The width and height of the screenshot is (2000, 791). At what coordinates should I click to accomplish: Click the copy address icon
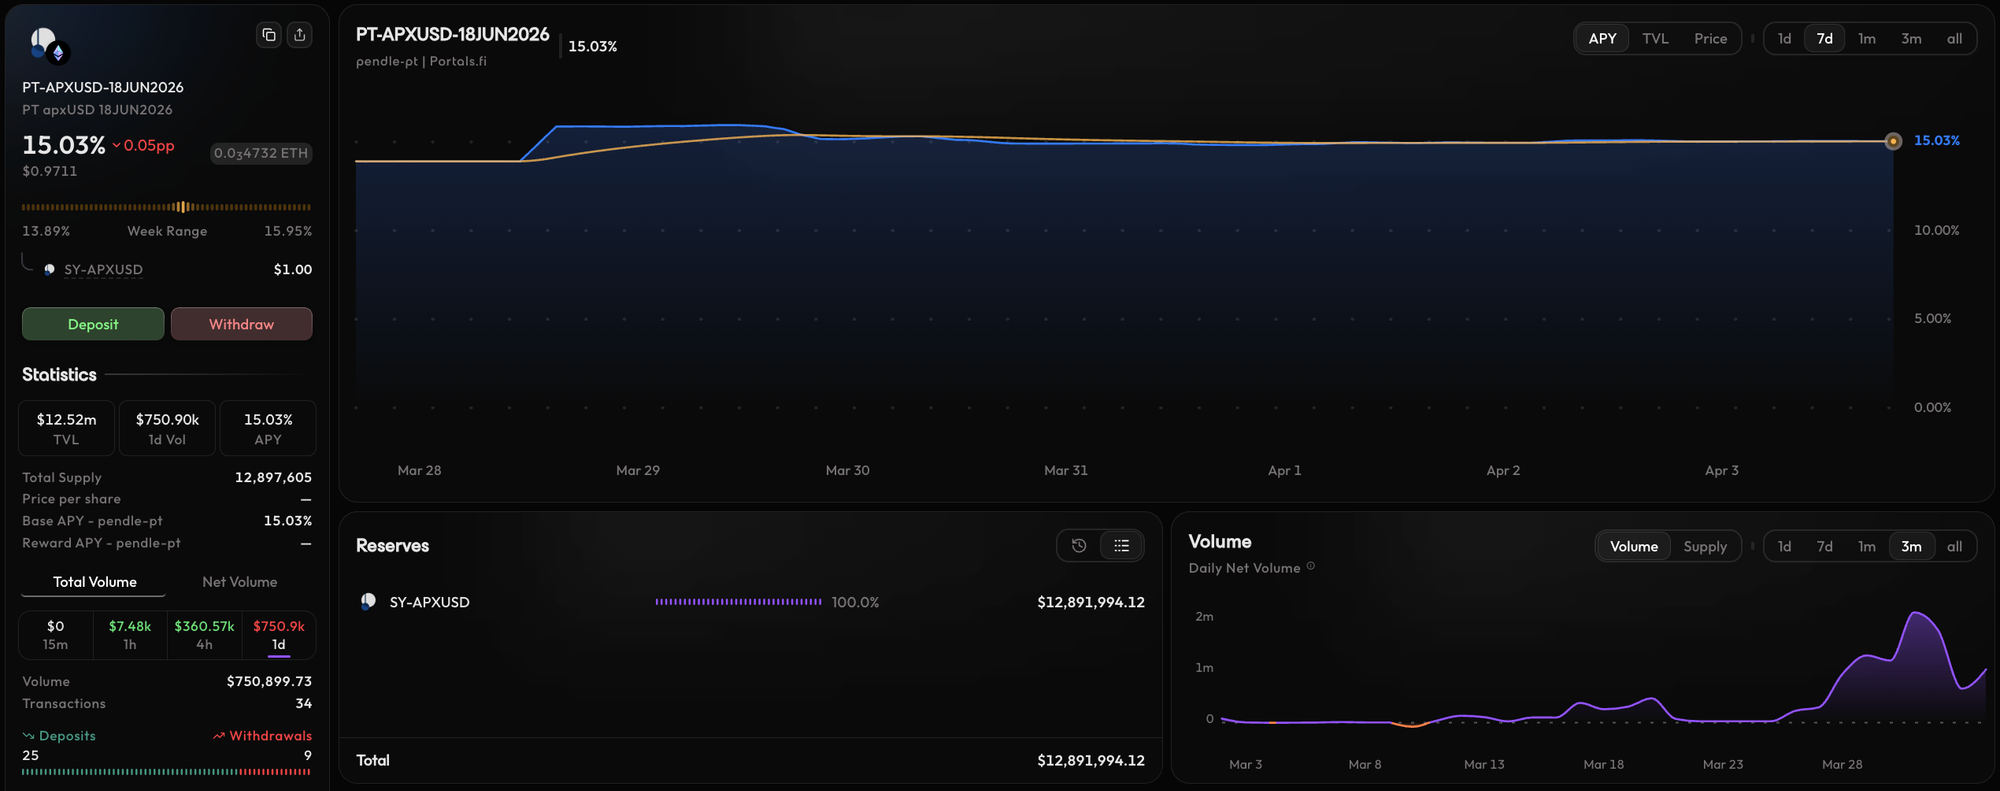point(269,35)
